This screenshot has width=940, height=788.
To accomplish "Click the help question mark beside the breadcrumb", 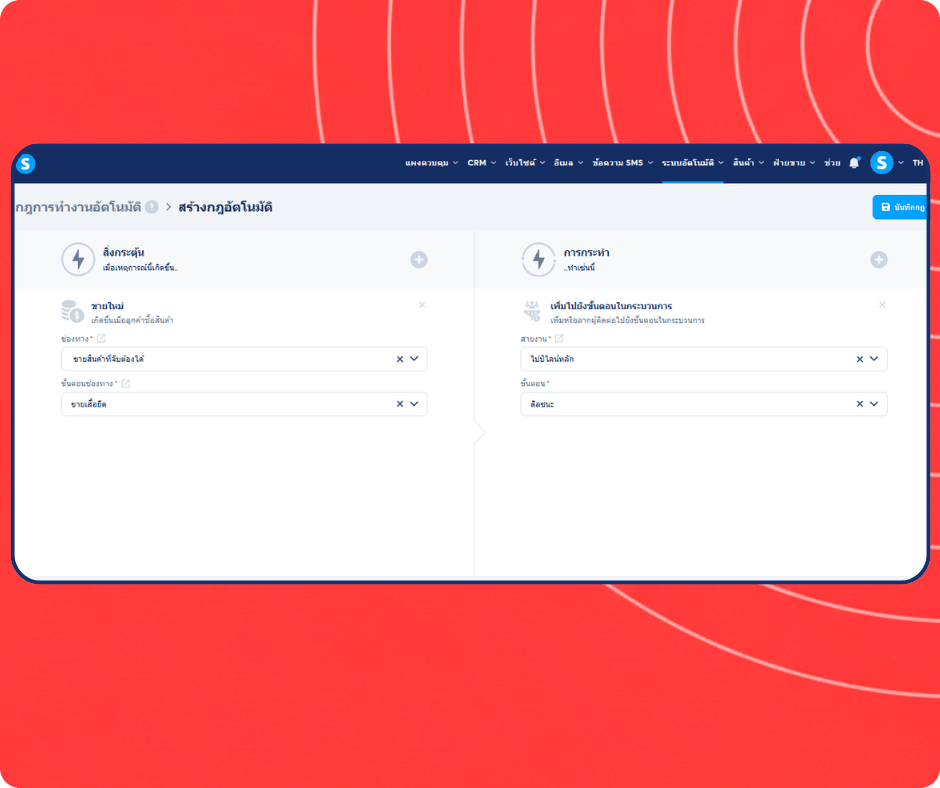I will 152,207.
